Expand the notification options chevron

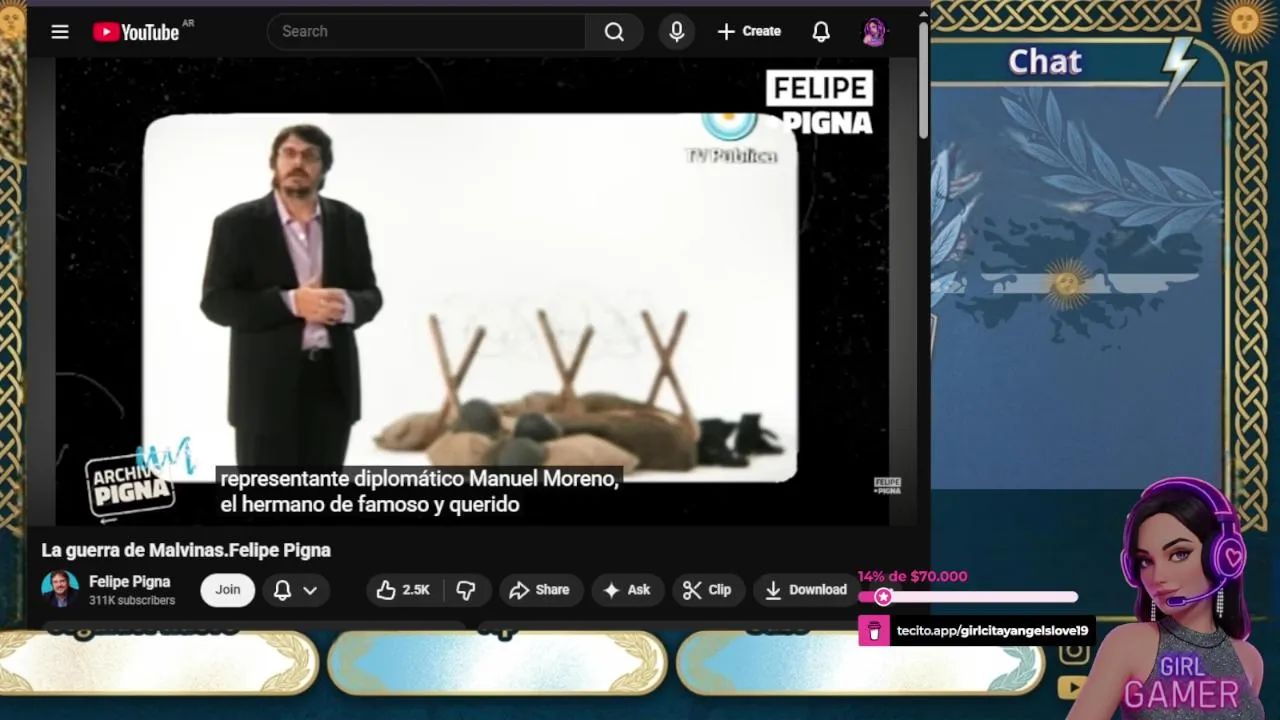tap(310, 590)
